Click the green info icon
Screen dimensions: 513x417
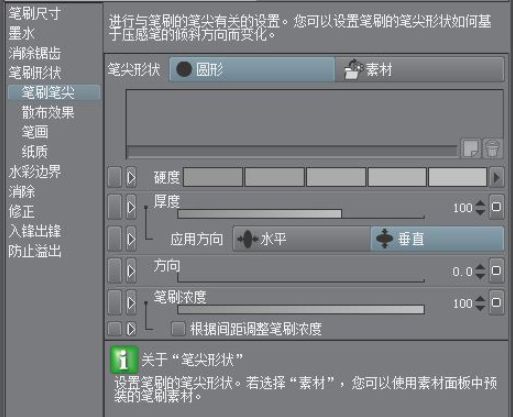coord(124,360)
